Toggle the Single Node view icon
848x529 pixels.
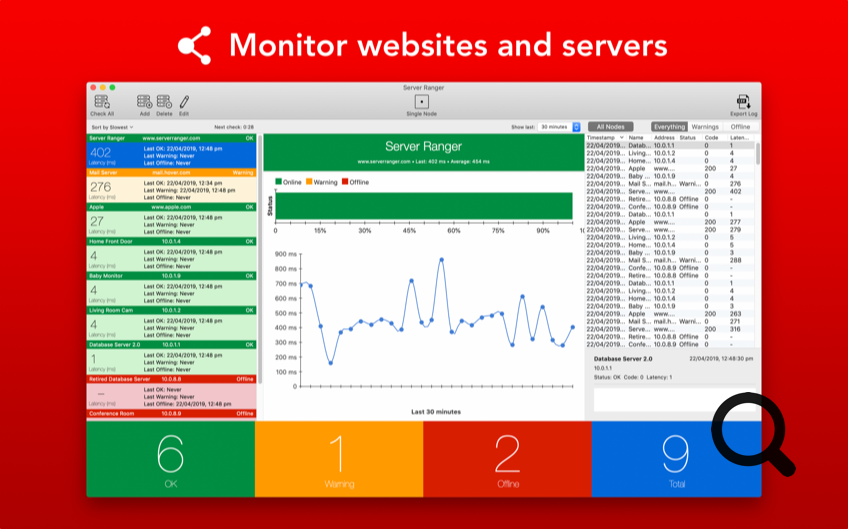421,101
